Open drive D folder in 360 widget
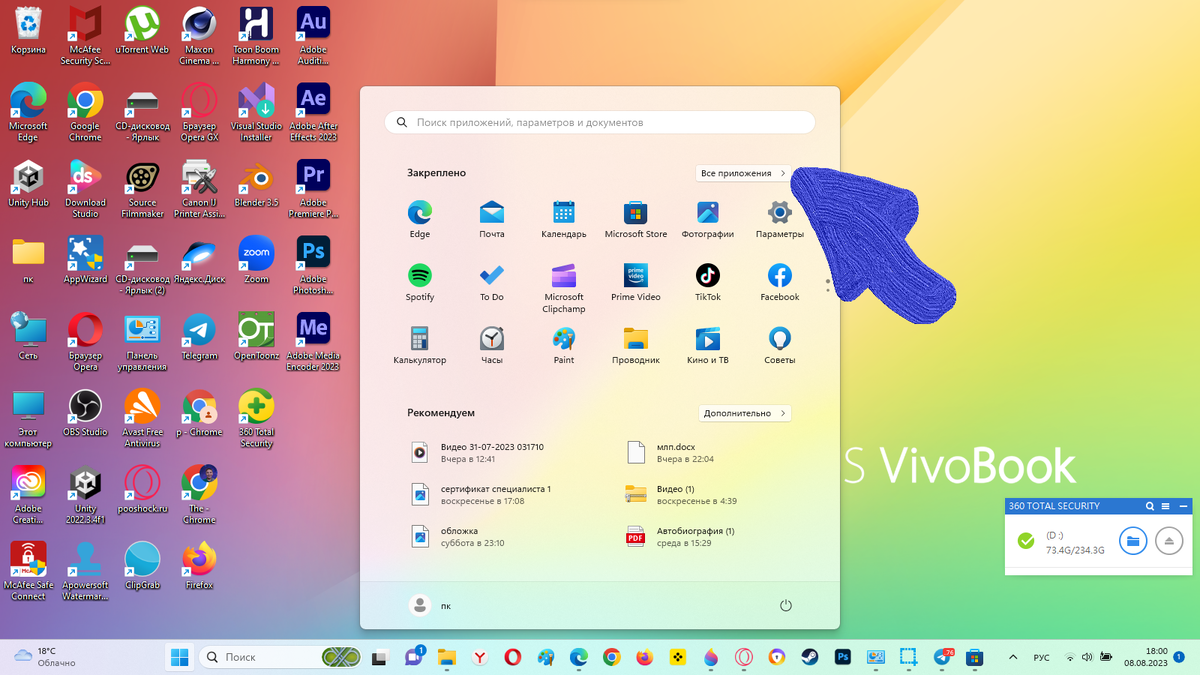The width and height of the screenshot is (1200, 675). [x=1132, y=541]
